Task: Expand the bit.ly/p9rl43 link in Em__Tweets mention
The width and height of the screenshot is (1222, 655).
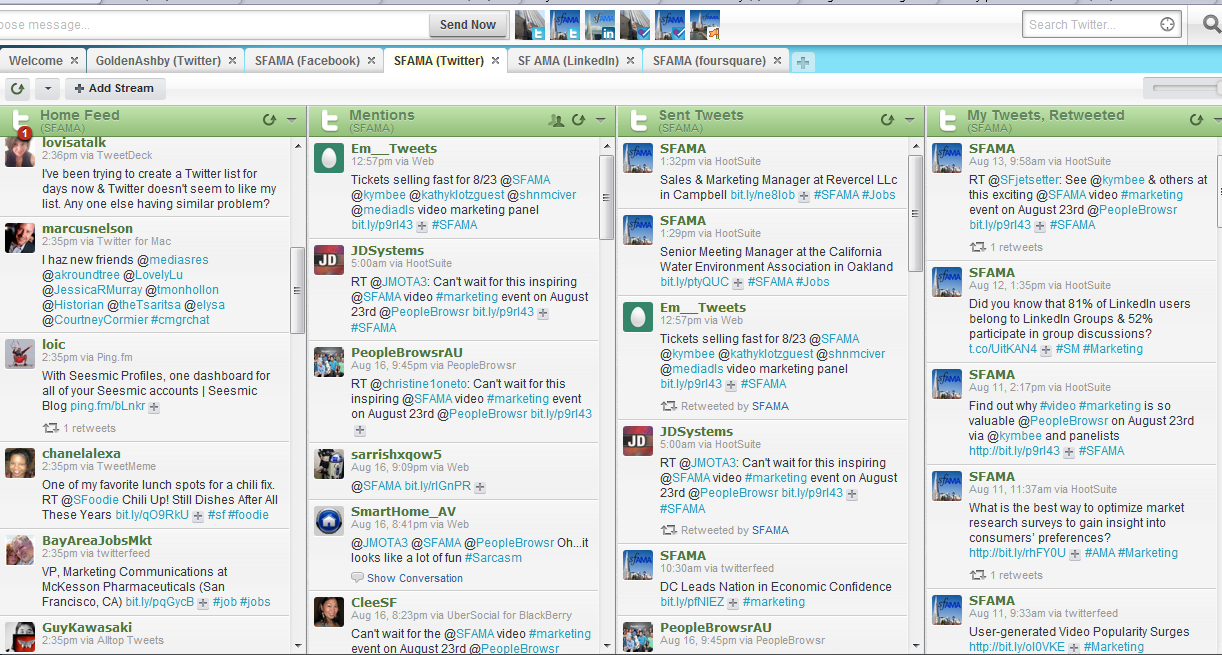Action: click(424, 226)
